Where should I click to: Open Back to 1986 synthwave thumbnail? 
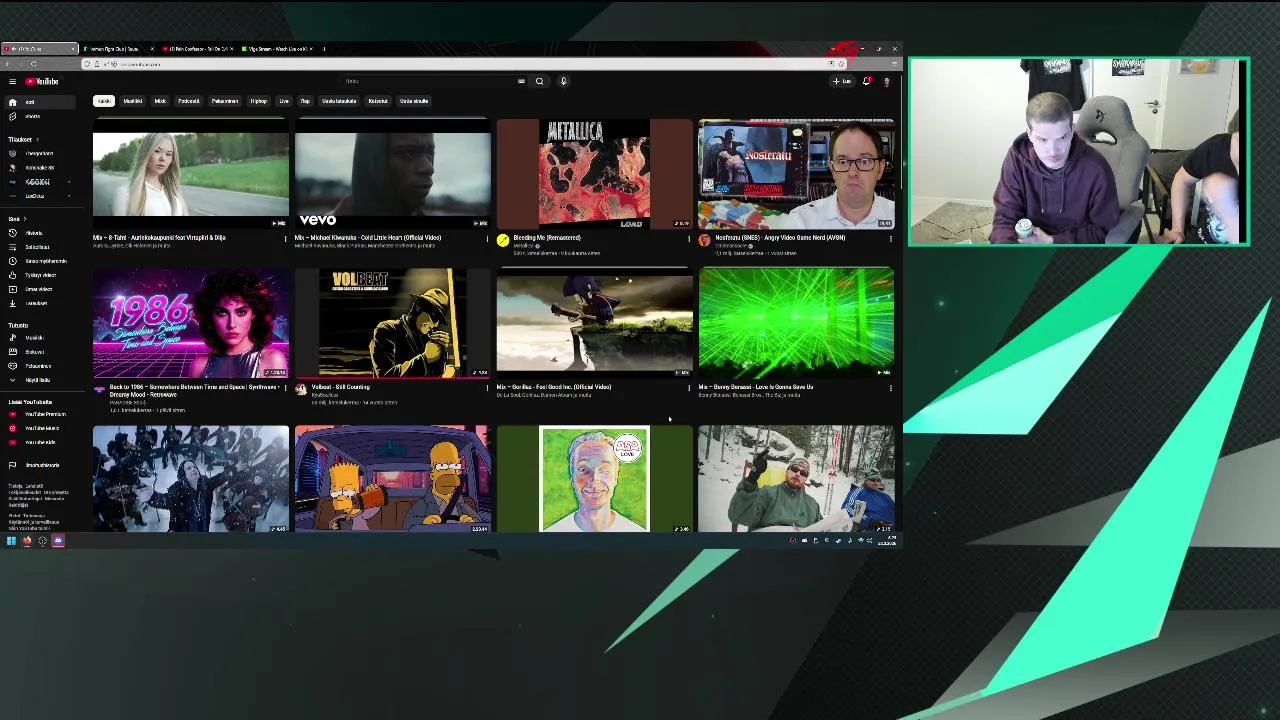coord(191,322)
